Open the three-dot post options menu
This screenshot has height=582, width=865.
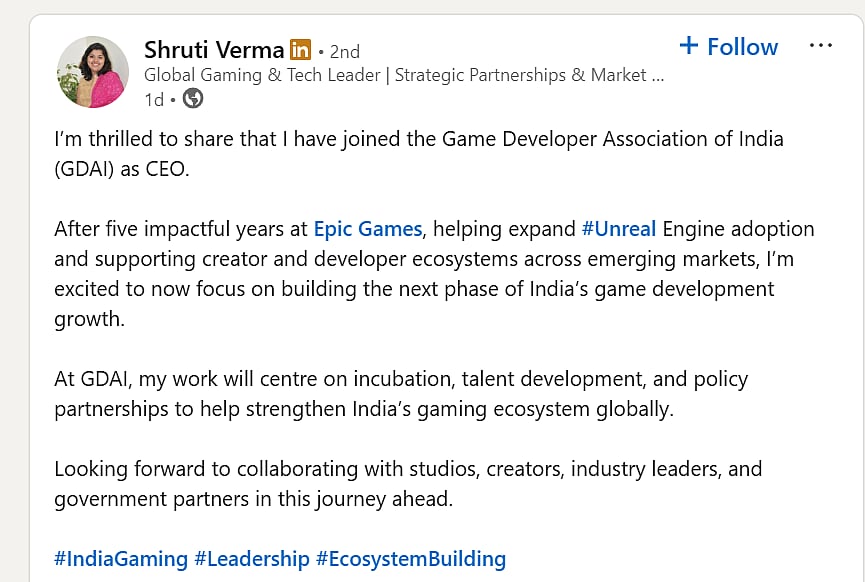pos(820,46)
